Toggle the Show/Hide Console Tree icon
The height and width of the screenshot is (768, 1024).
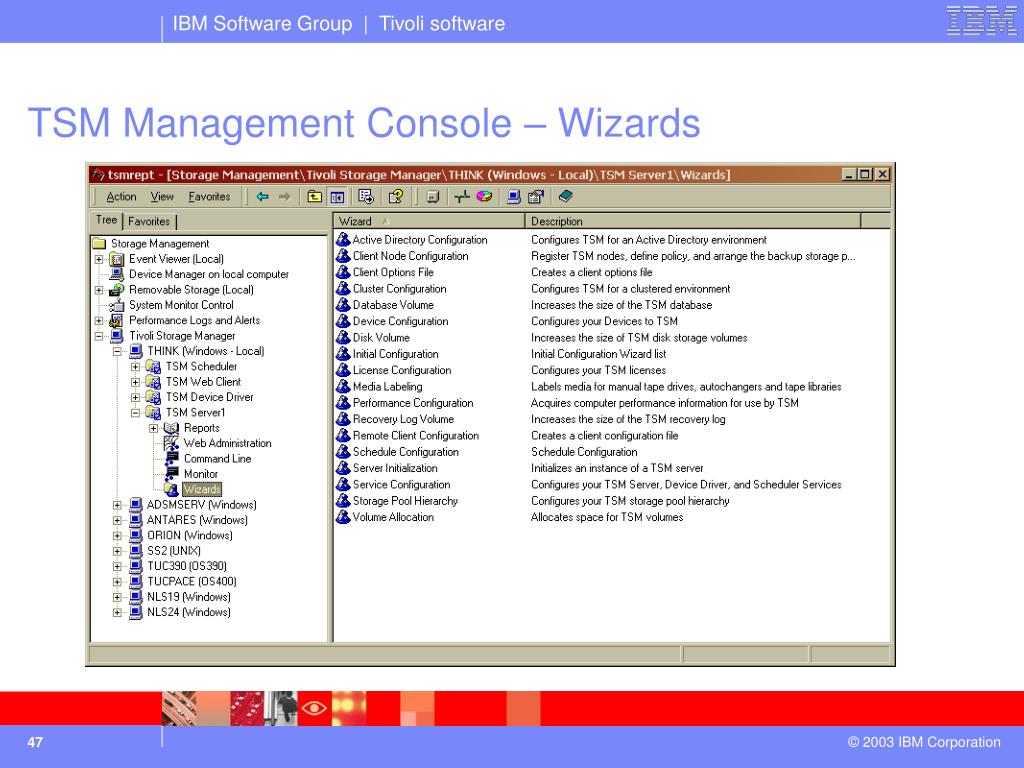(337, 197)
